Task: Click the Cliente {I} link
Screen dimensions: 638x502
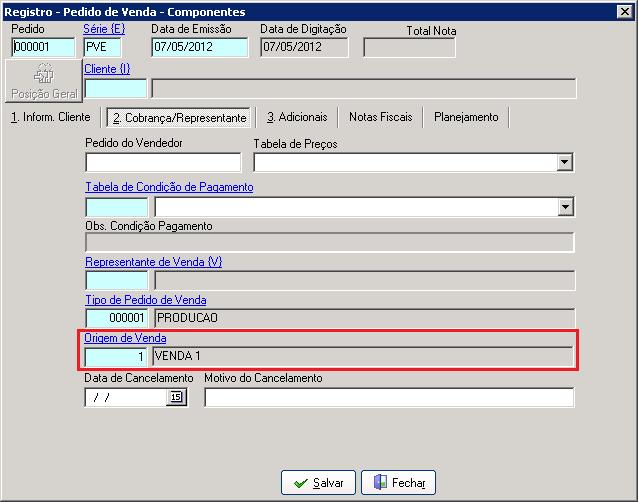Action: click(x=107, y=69)
